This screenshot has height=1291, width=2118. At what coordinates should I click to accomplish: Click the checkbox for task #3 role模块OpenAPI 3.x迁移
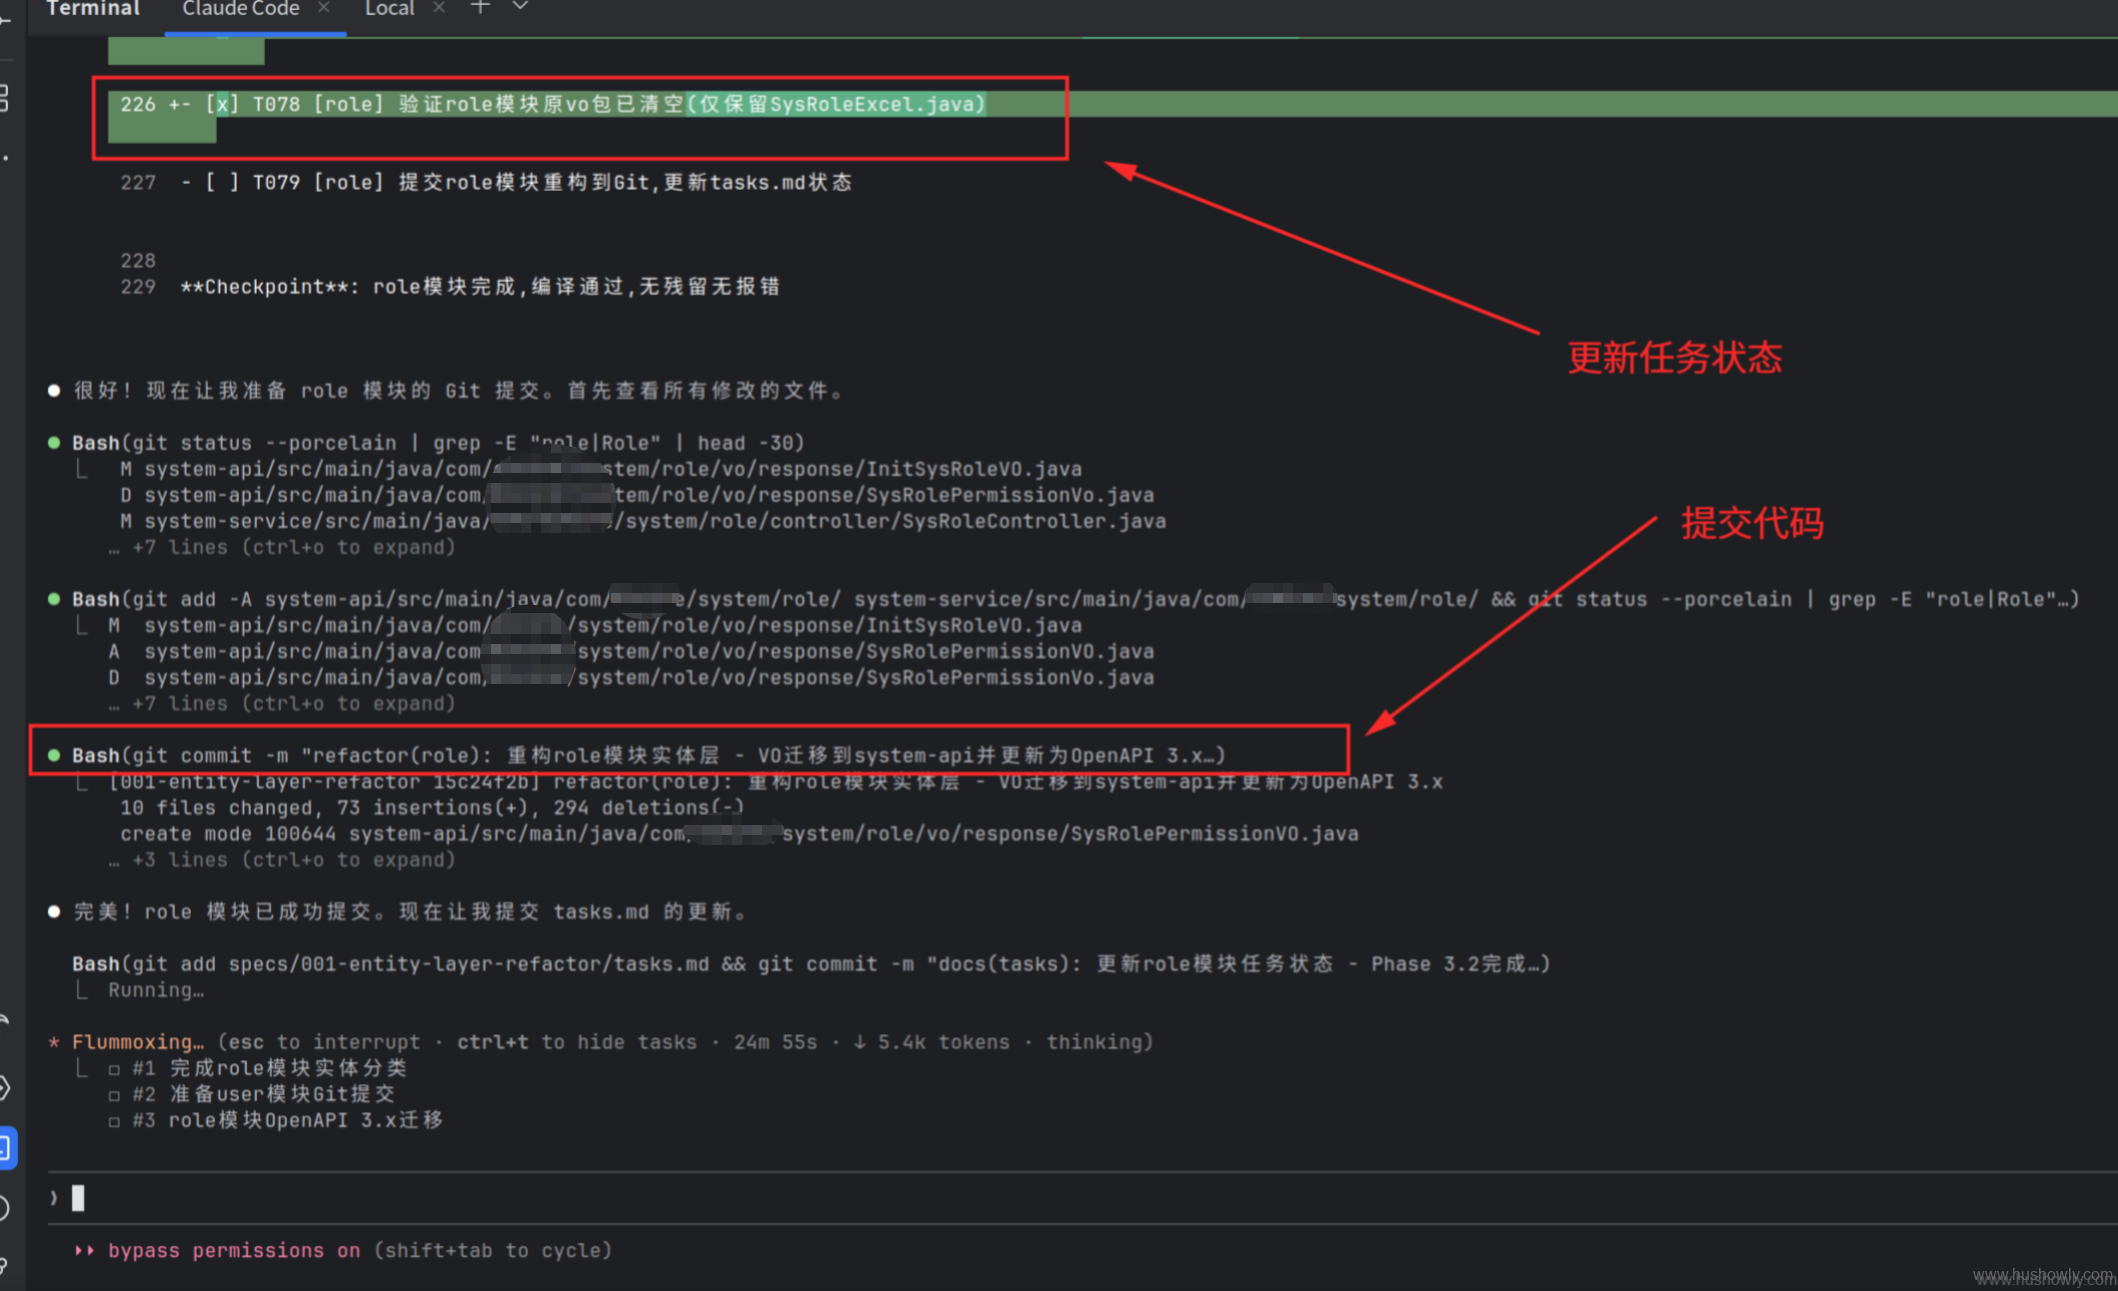114,1121
